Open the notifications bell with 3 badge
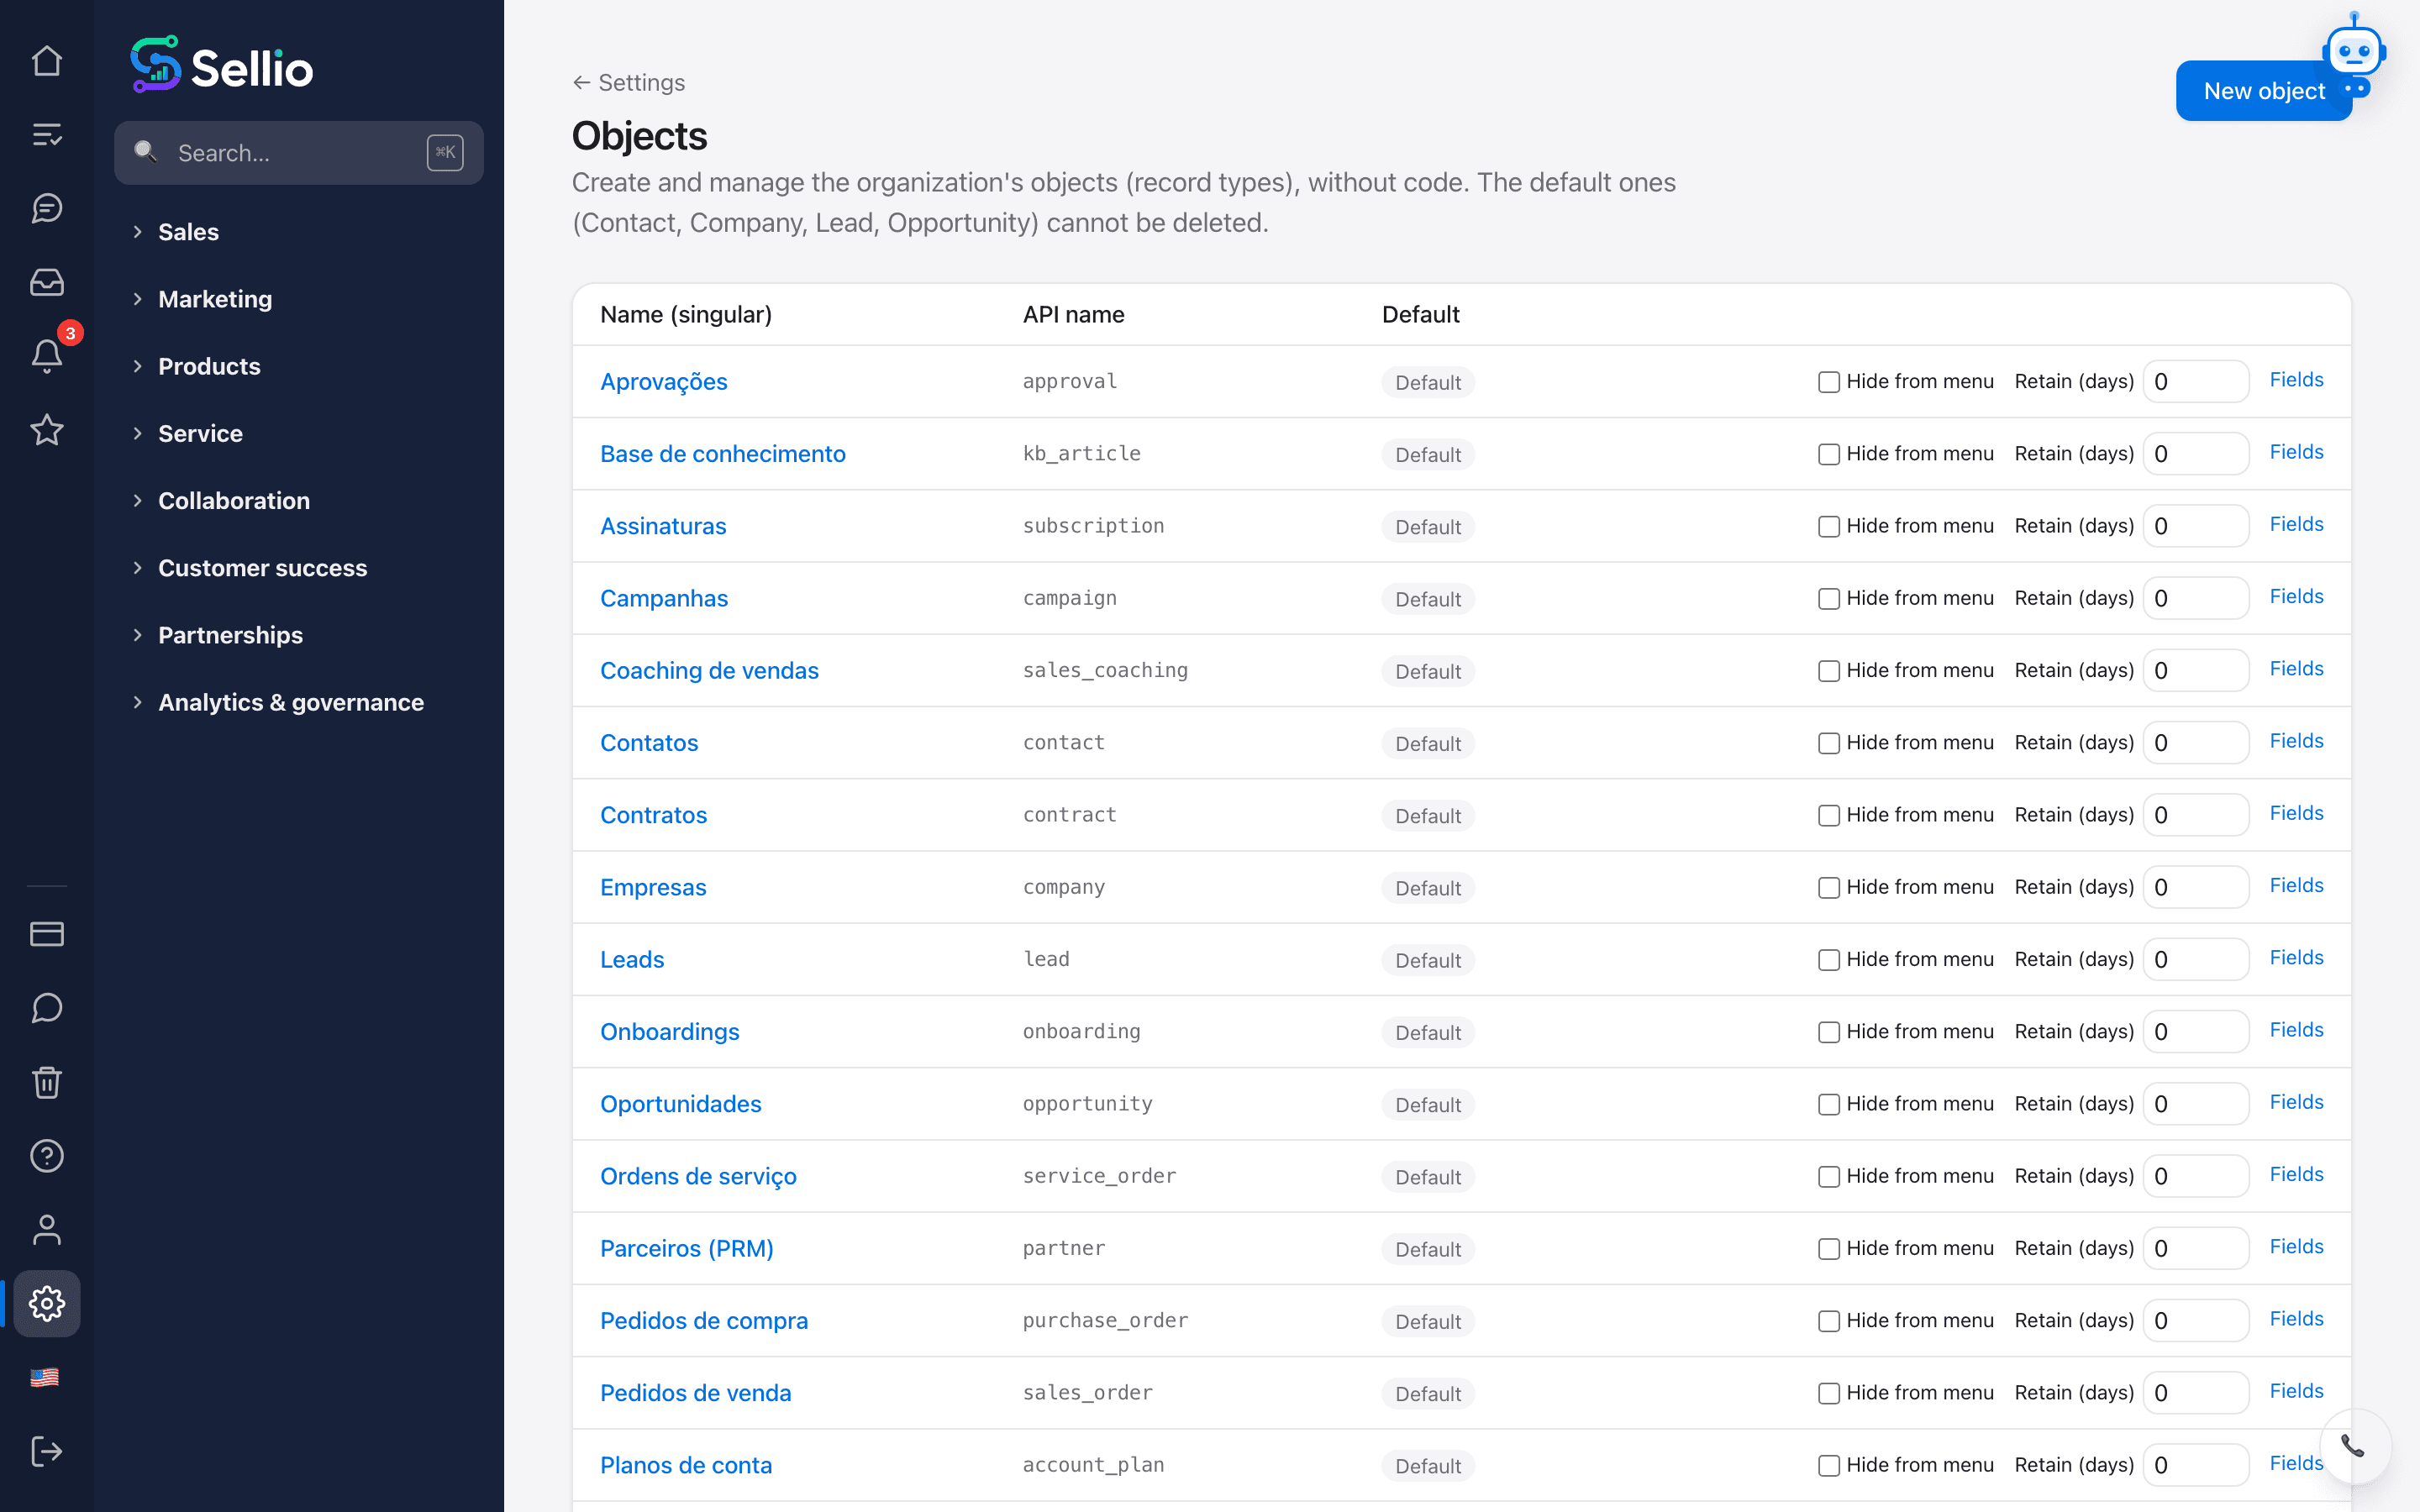 click(x=47, y=355)
